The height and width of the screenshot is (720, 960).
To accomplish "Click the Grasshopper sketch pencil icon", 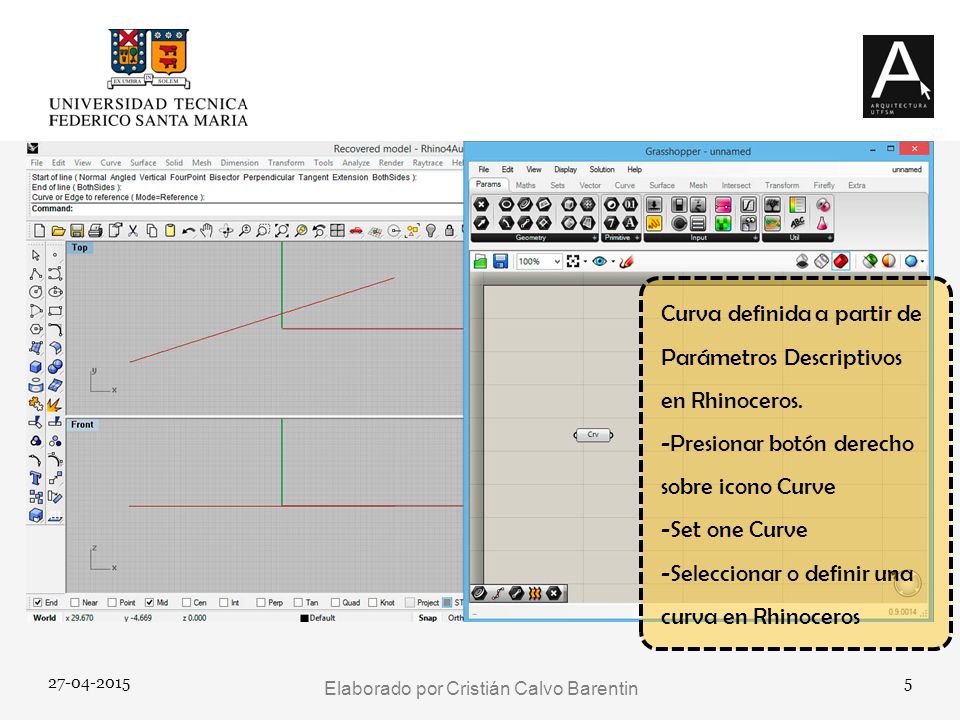I will point(626,262).
